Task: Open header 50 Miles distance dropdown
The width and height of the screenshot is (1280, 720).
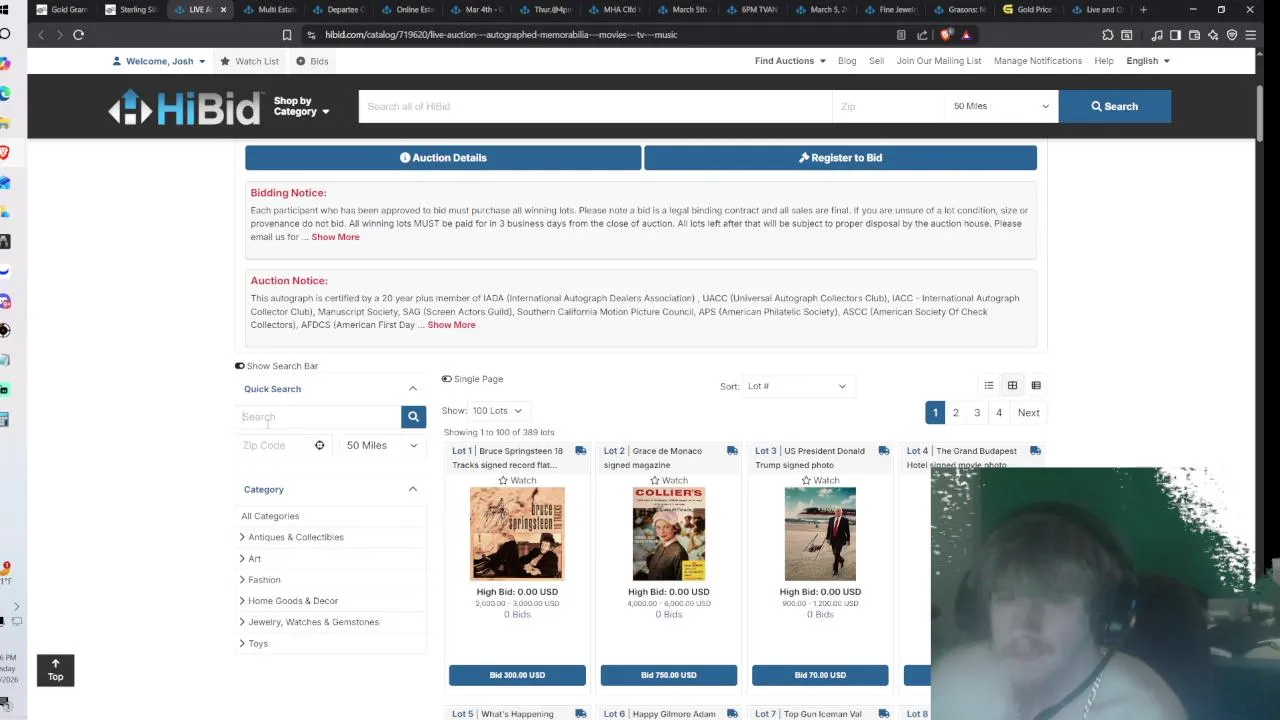Action: (x=1001, y=106)
